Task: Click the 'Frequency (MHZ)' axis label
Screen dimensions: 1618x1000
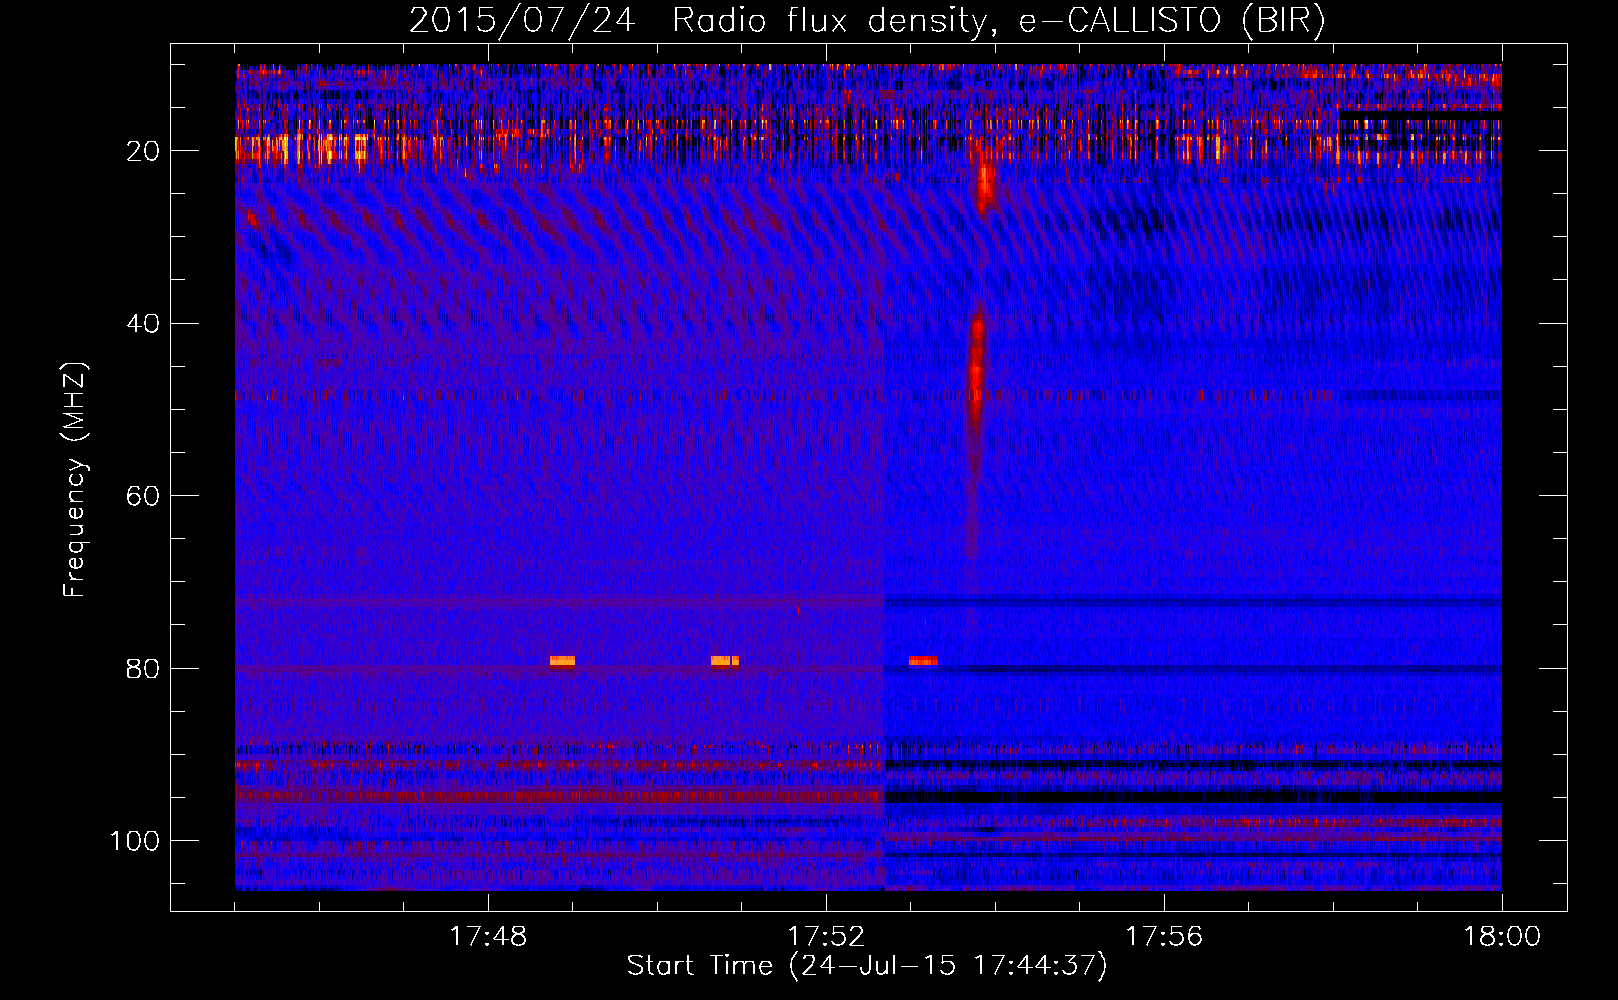Action: coord(75,479)
